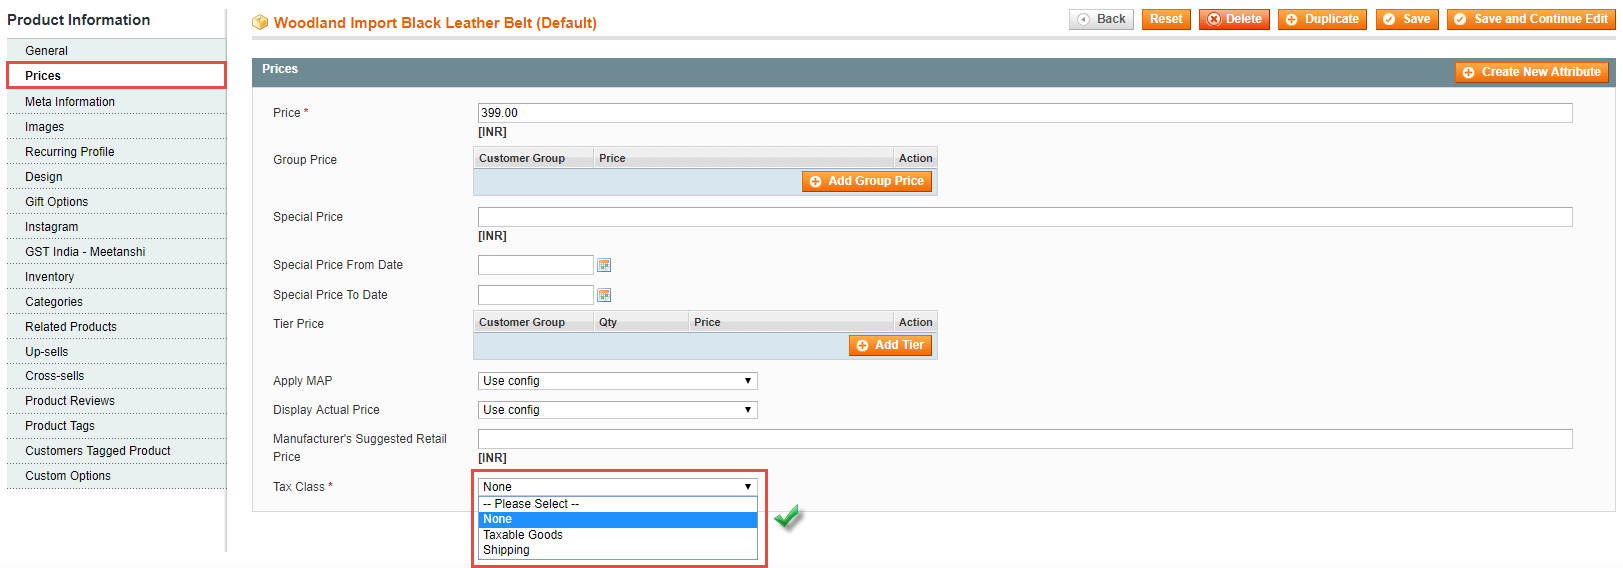Select 'Shipping' tax class
The width and height of the screenshot is (1623, 568).
pyautogui.click(x=617, y=550)
